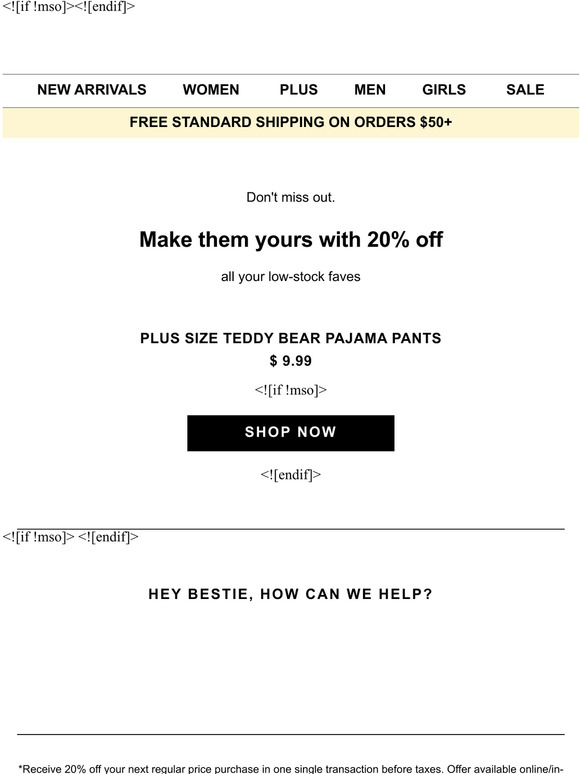The height and width of the screenshot is (774, 580).
Task: Click the mso conditional text at page top
Action: tap(69, 7)
